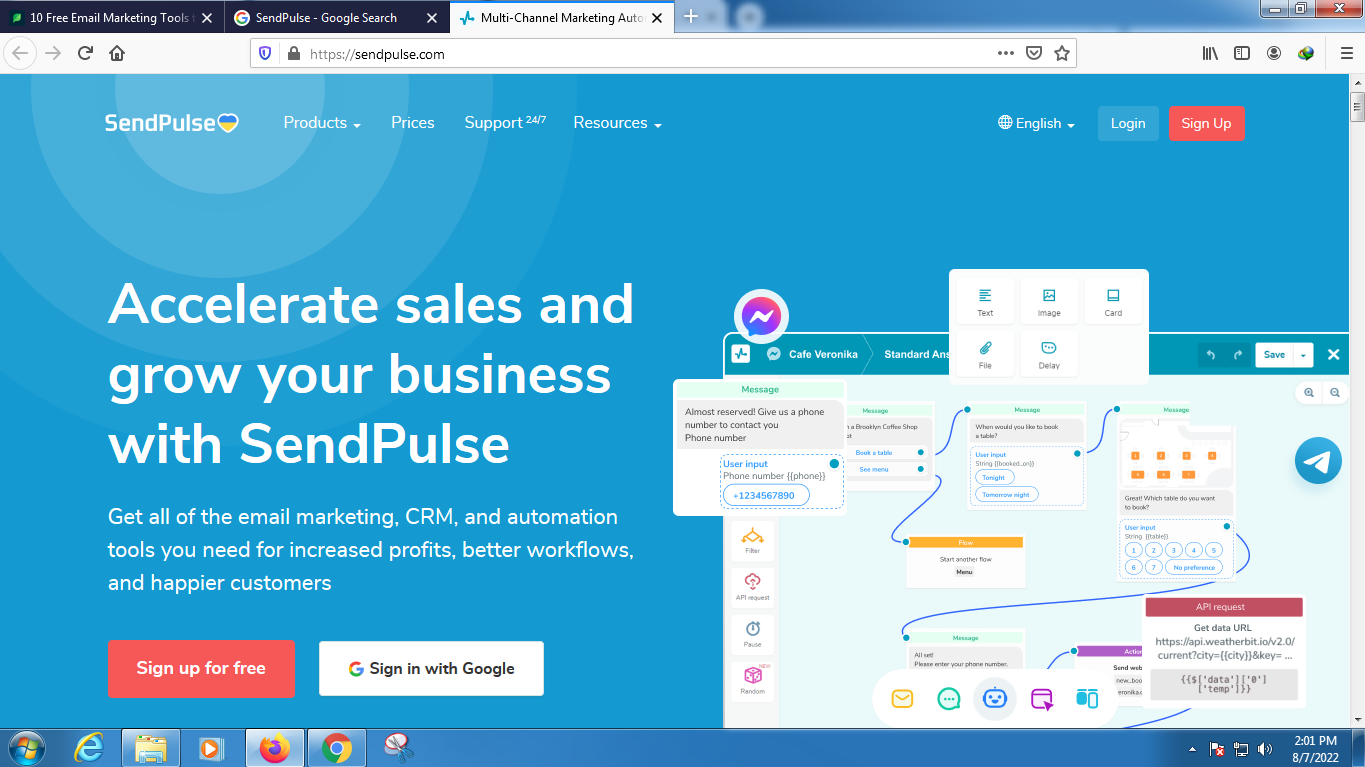This screenshot has height=767, width=1365.
Task: Click the Sign Up header button
Action: (1206, 124)
